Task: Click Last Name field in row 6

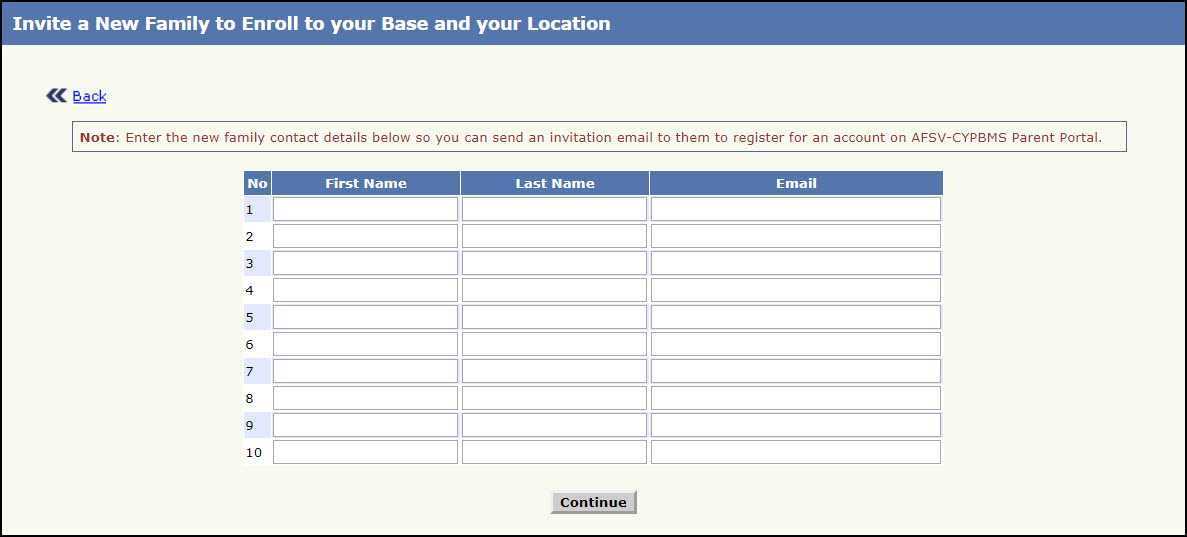Action: [554, 344]
